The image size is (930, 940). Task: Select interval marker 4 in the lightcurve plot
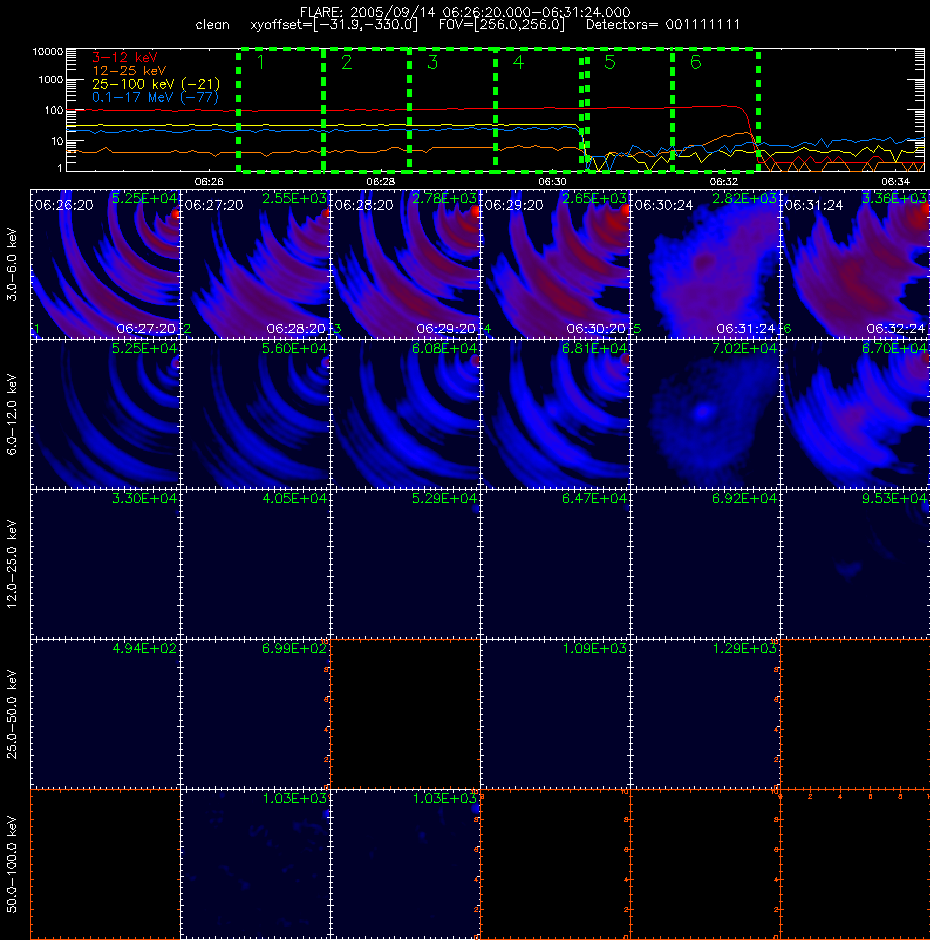click(x=519, y=62)
